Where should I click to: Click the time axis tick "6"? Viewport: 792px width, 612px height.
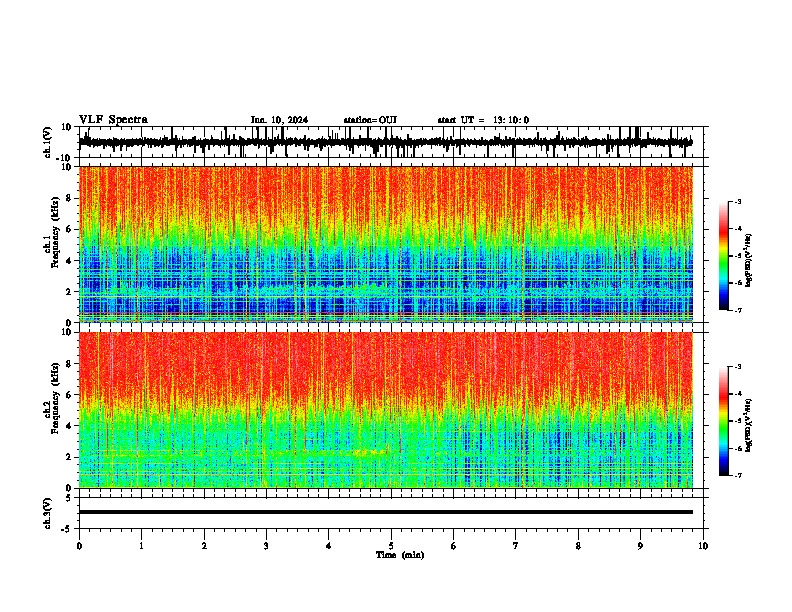(453, 546)
